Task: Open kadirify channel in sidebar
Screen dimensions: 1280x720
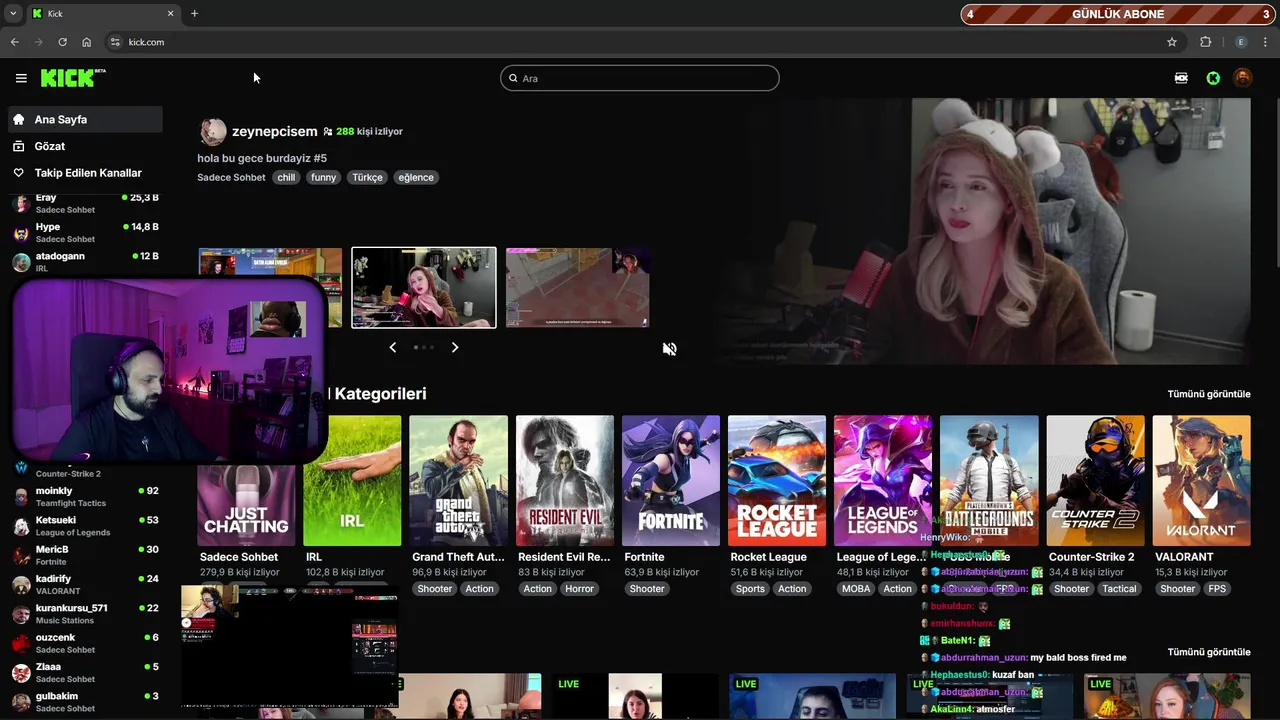Action: 85,584
